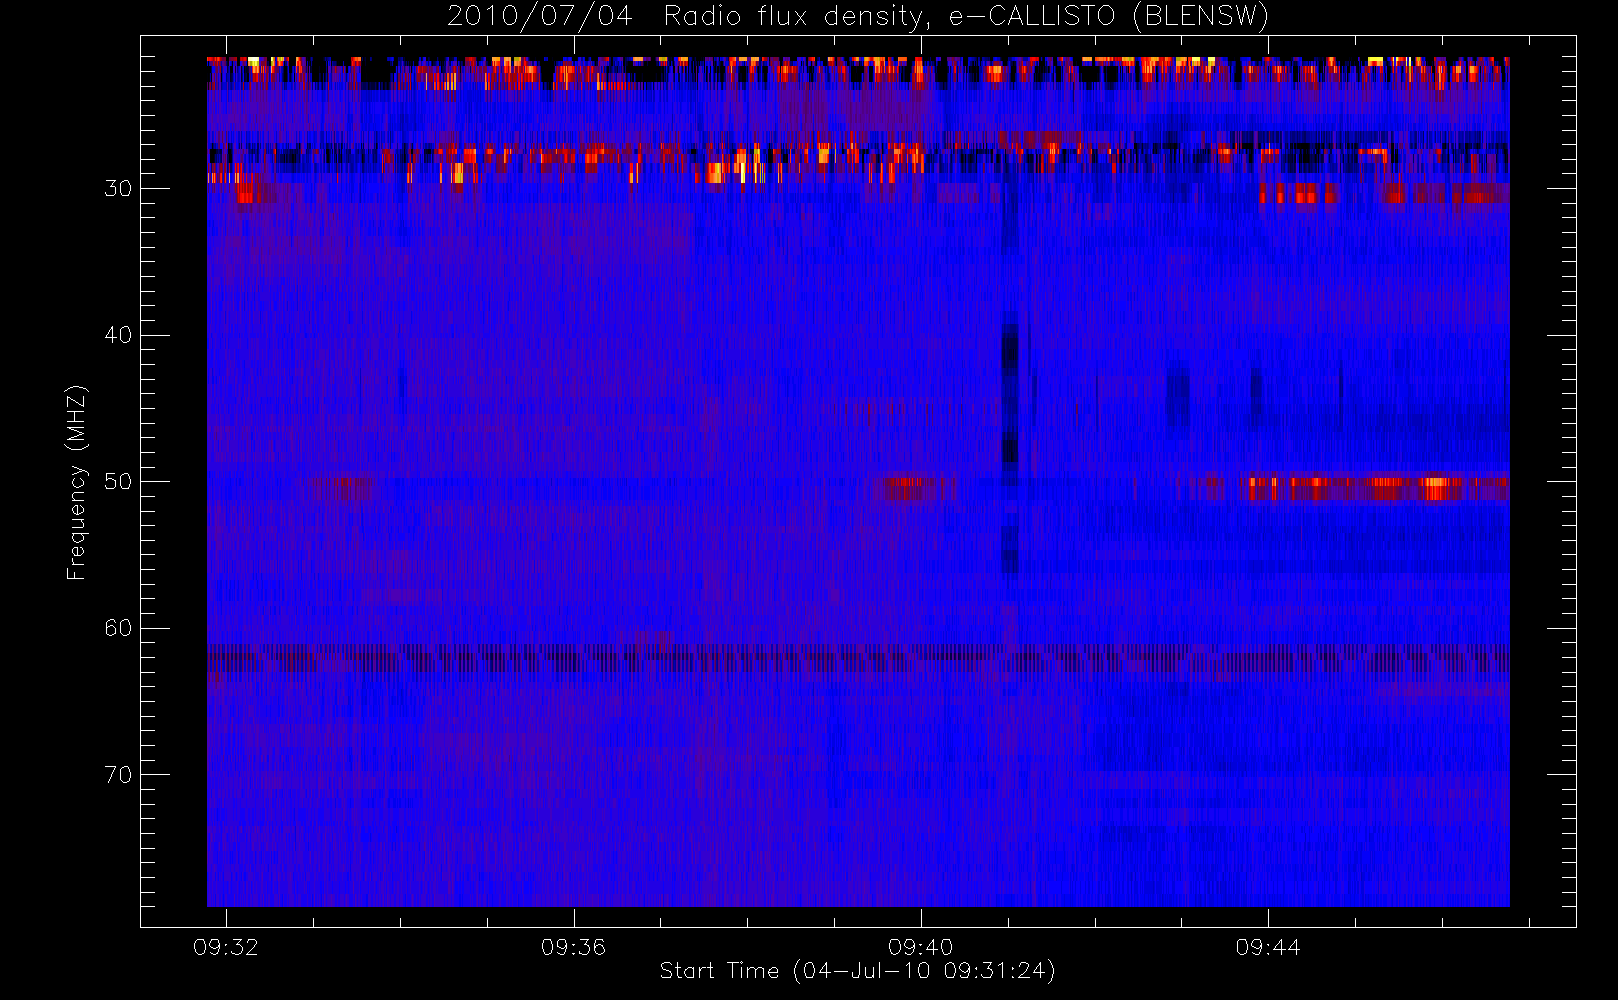The image size is (1618, 1000).
Task: Click the 30 frequency tick label
Action: 118,188
